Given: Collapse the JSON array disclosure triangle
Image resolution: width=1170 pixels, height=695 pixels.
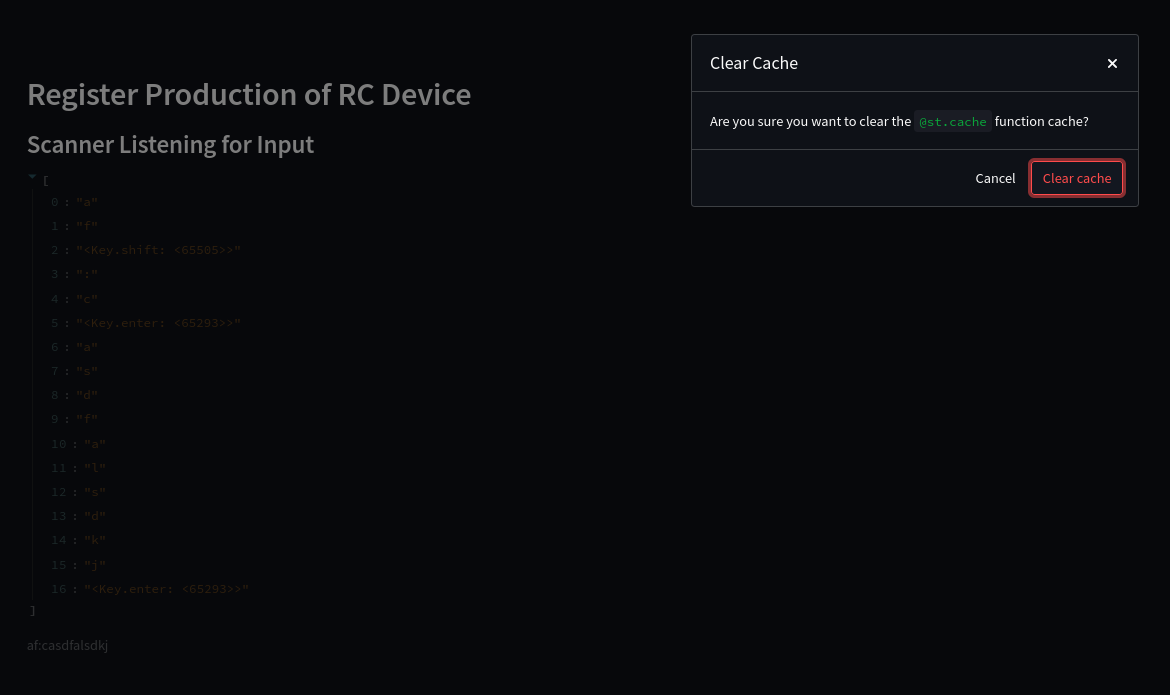Looking at the screenshot, I should (32, 176).
